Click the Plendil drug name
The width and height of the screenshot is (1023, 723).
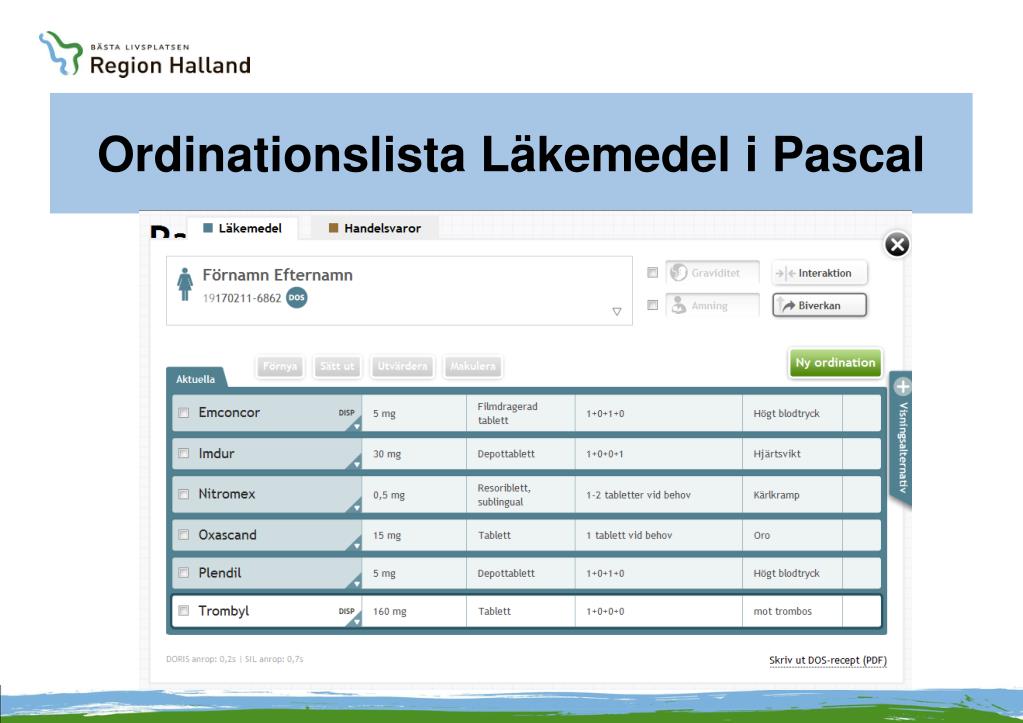point(220,572)
